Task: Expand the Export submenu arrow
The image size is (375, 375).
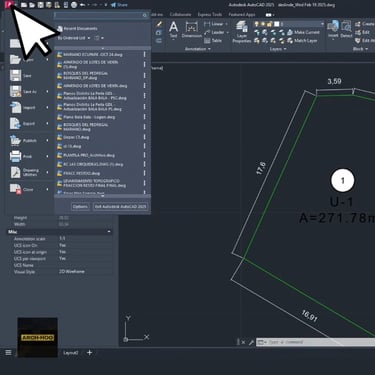Action: pos(47,124)
